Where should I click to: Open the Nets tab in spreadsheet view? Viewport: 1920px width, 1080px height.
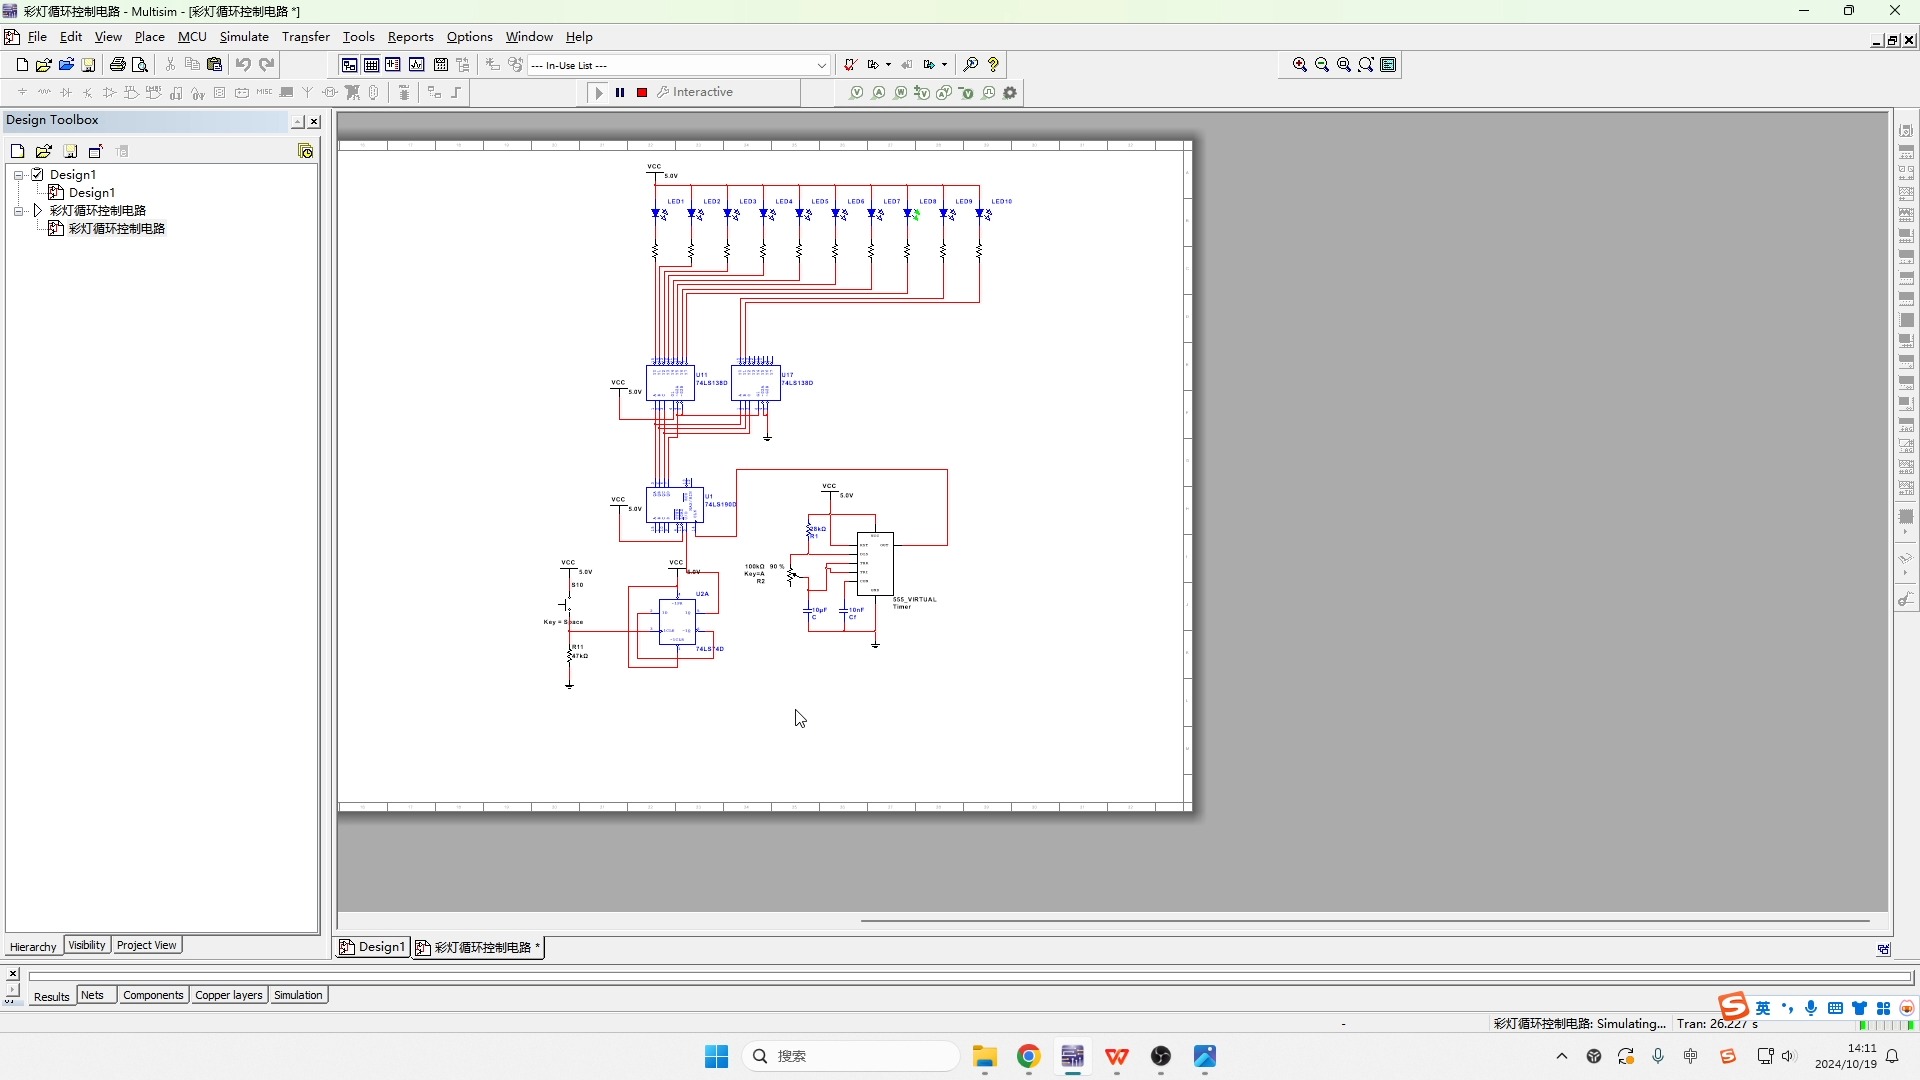pyautogui.click(x=92, y=995)
